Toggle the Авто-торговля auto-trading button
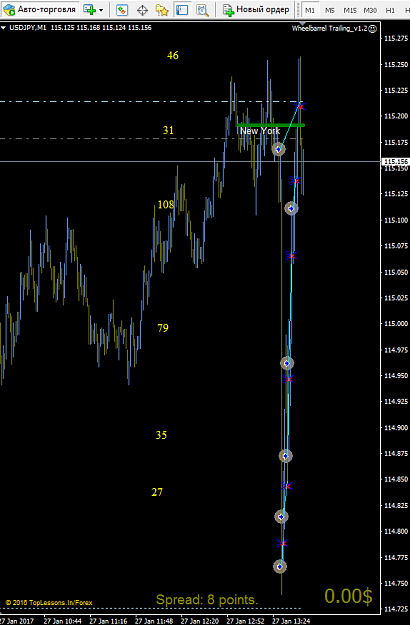This screenshot has width=410, height=625. pos(39,9)
